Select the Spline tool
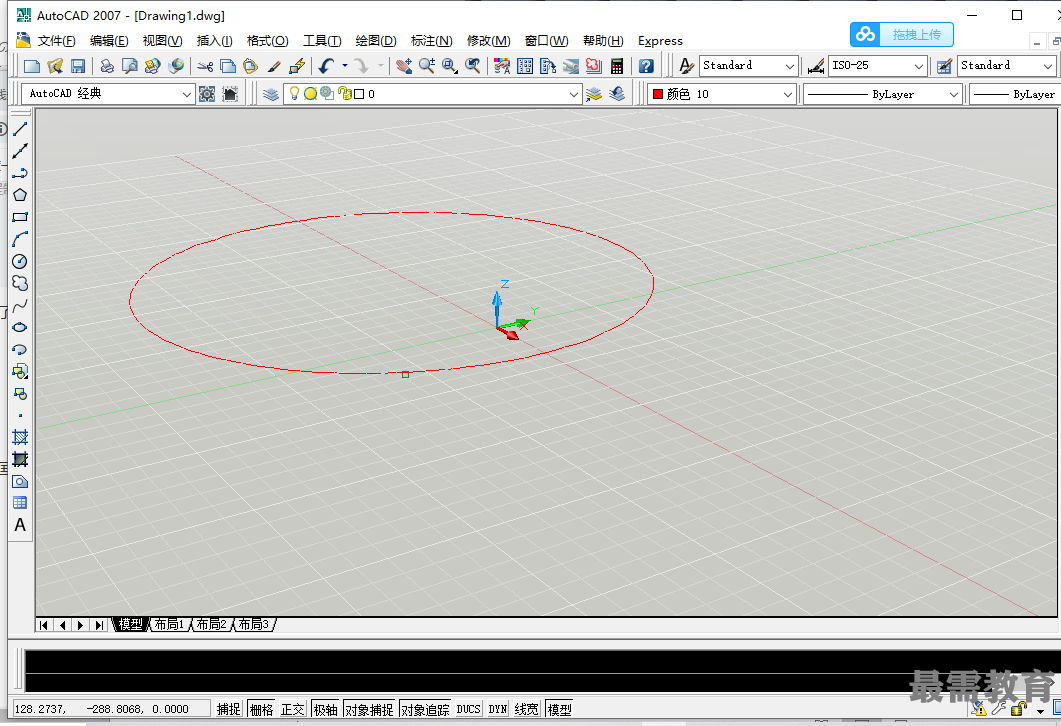 coord(20,306)
